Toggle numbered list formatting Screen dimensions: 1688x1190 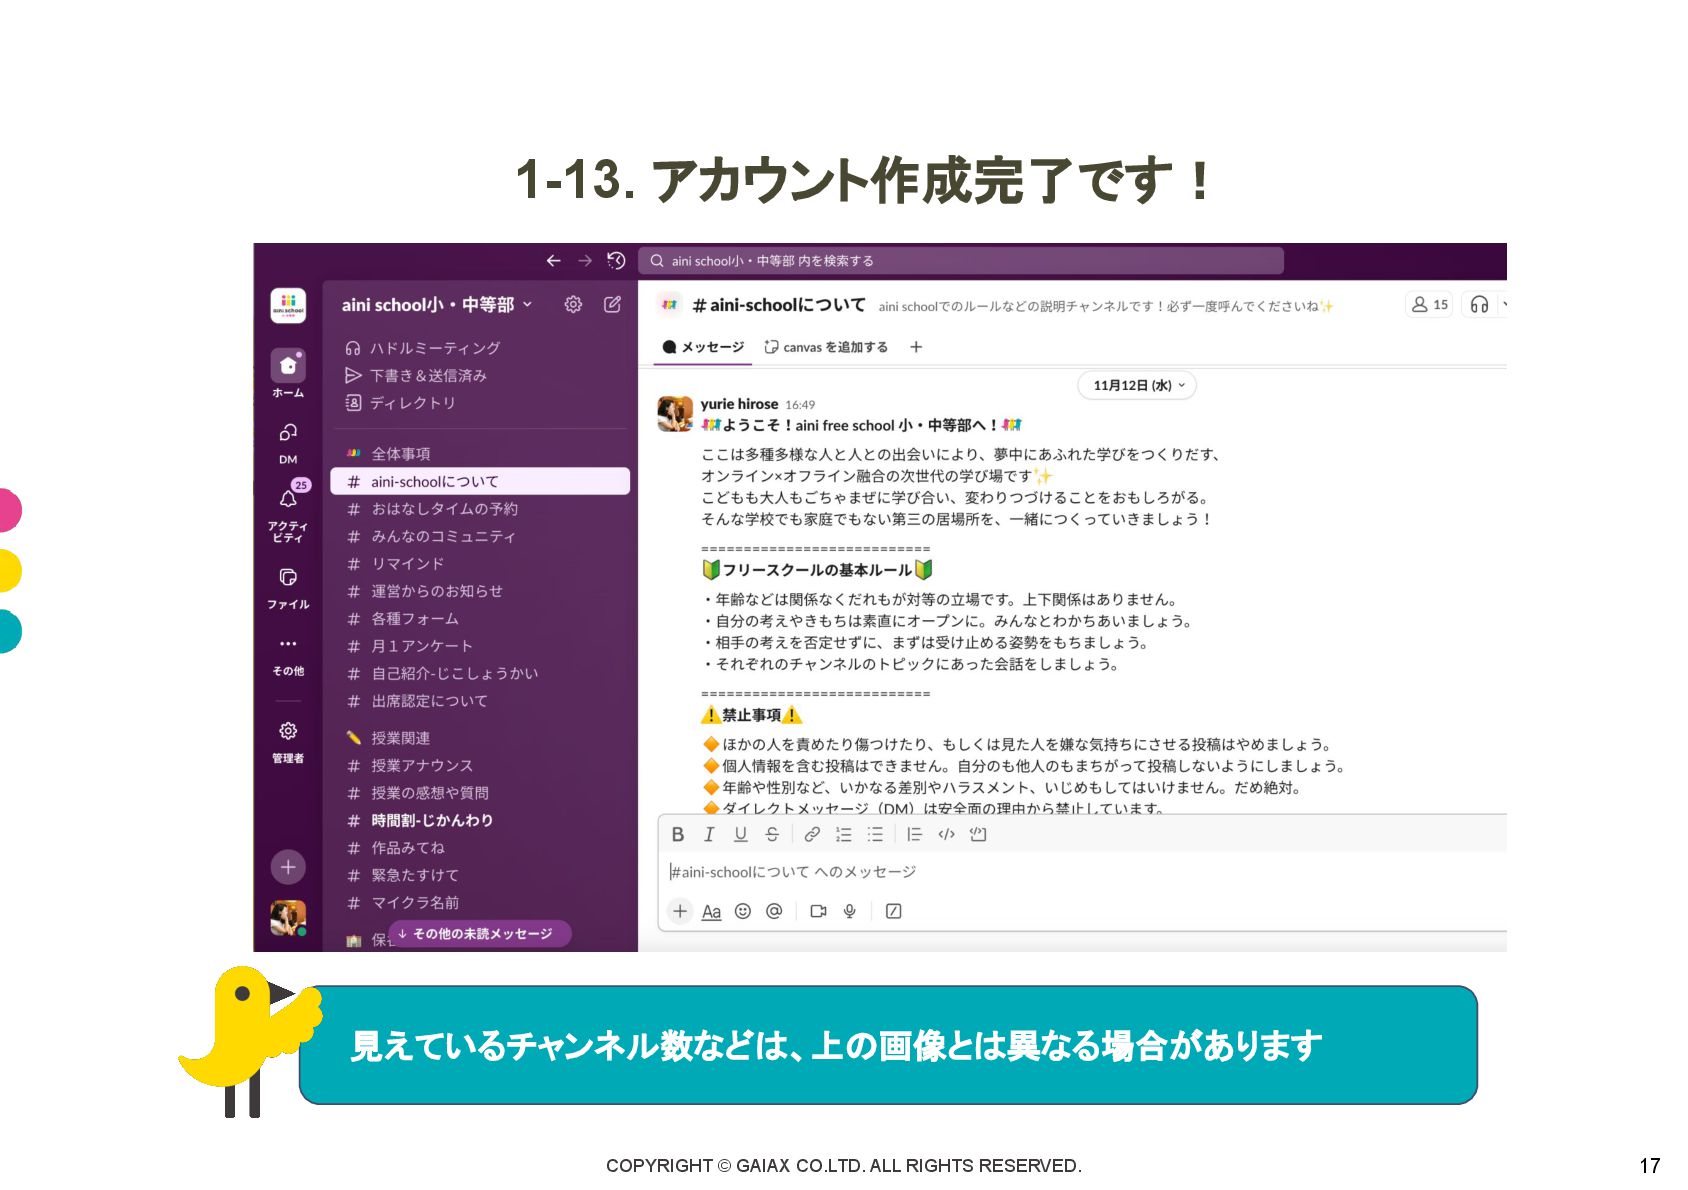844,835
